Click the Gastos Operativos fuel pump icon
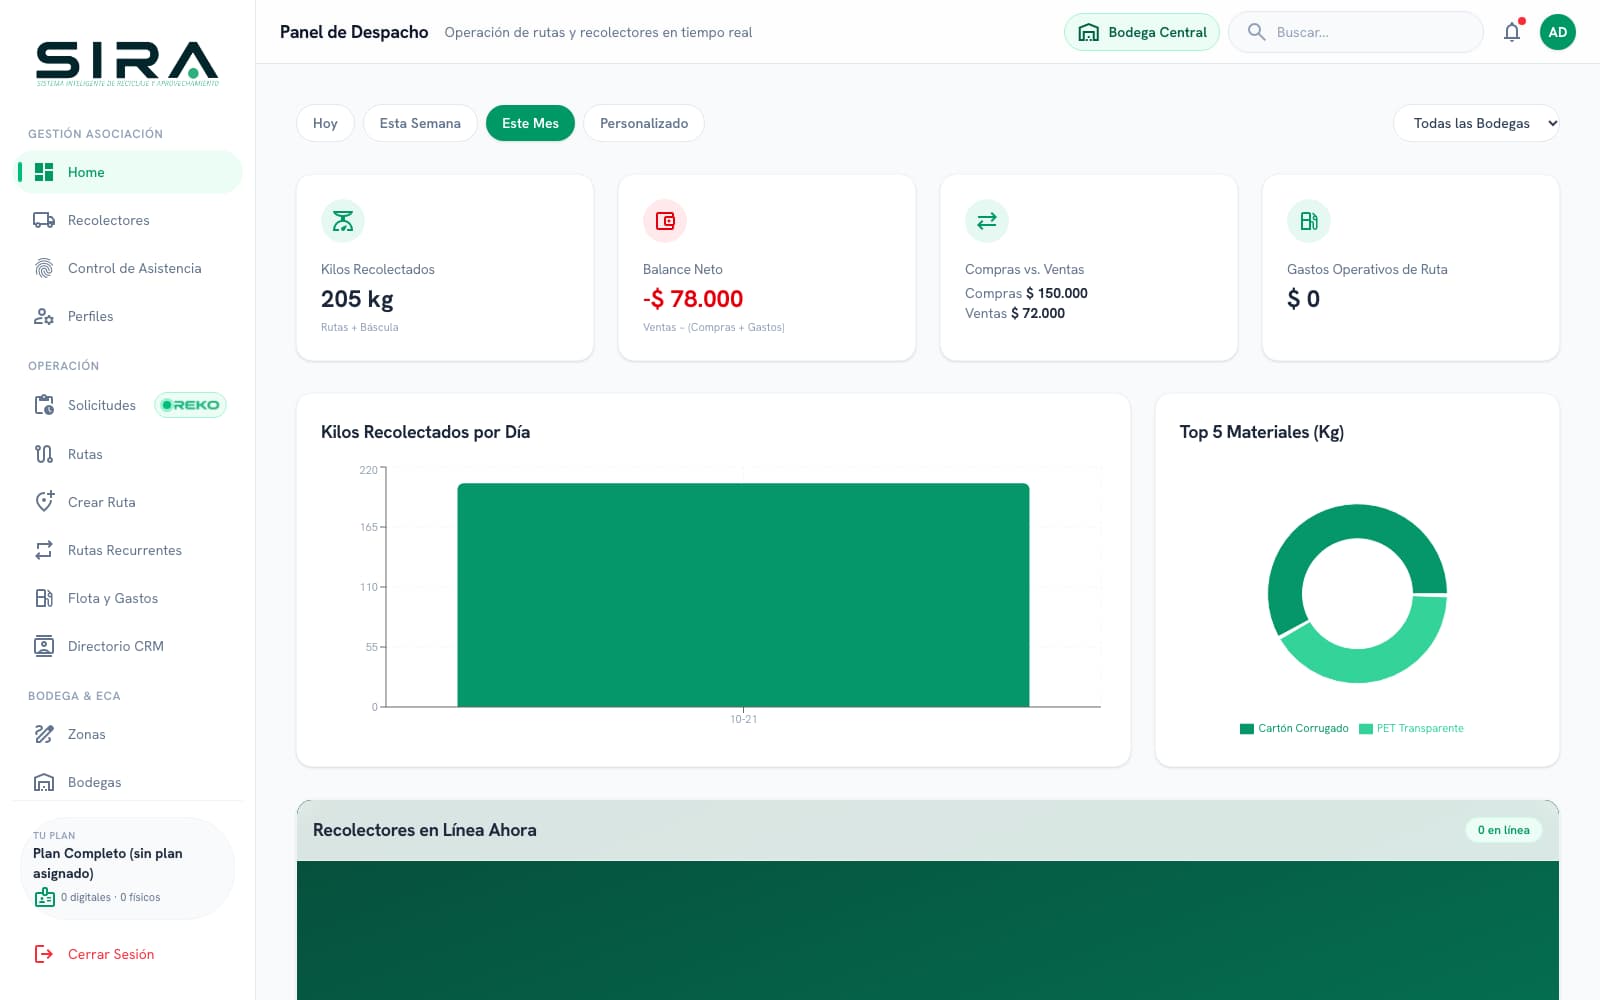Screen dimensions: 1600x1000 pos(1309,221)
